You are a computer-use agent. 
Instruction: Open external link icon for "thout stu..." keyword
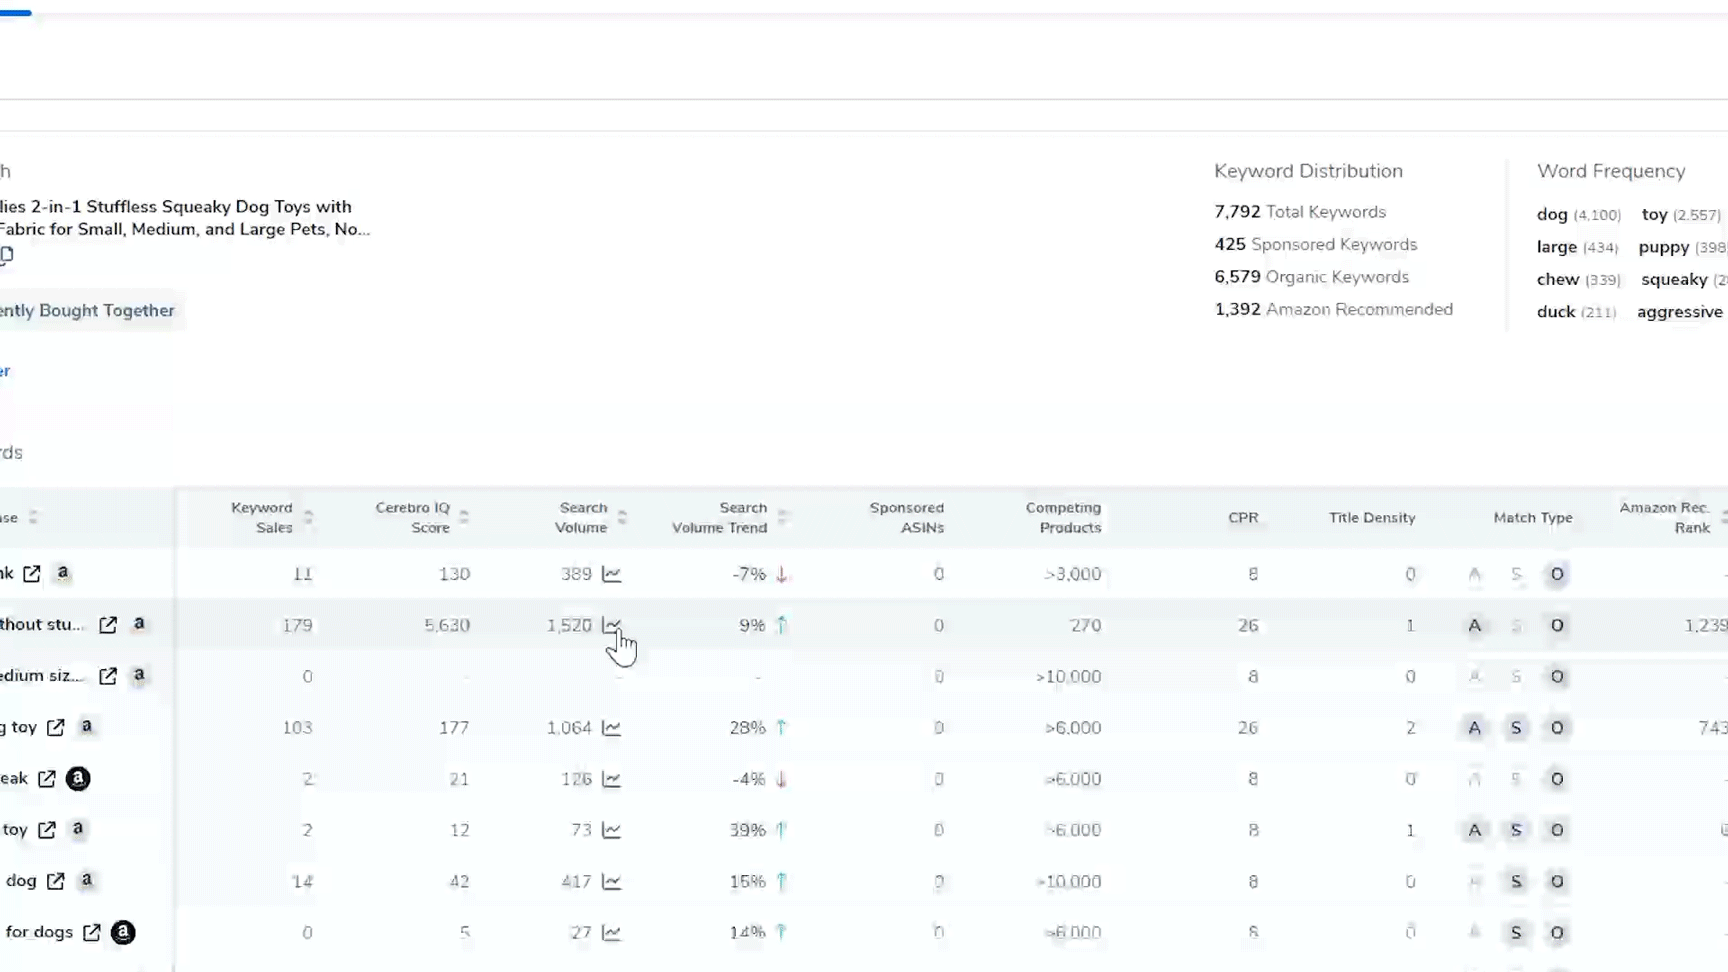click(x=108, y=625)
